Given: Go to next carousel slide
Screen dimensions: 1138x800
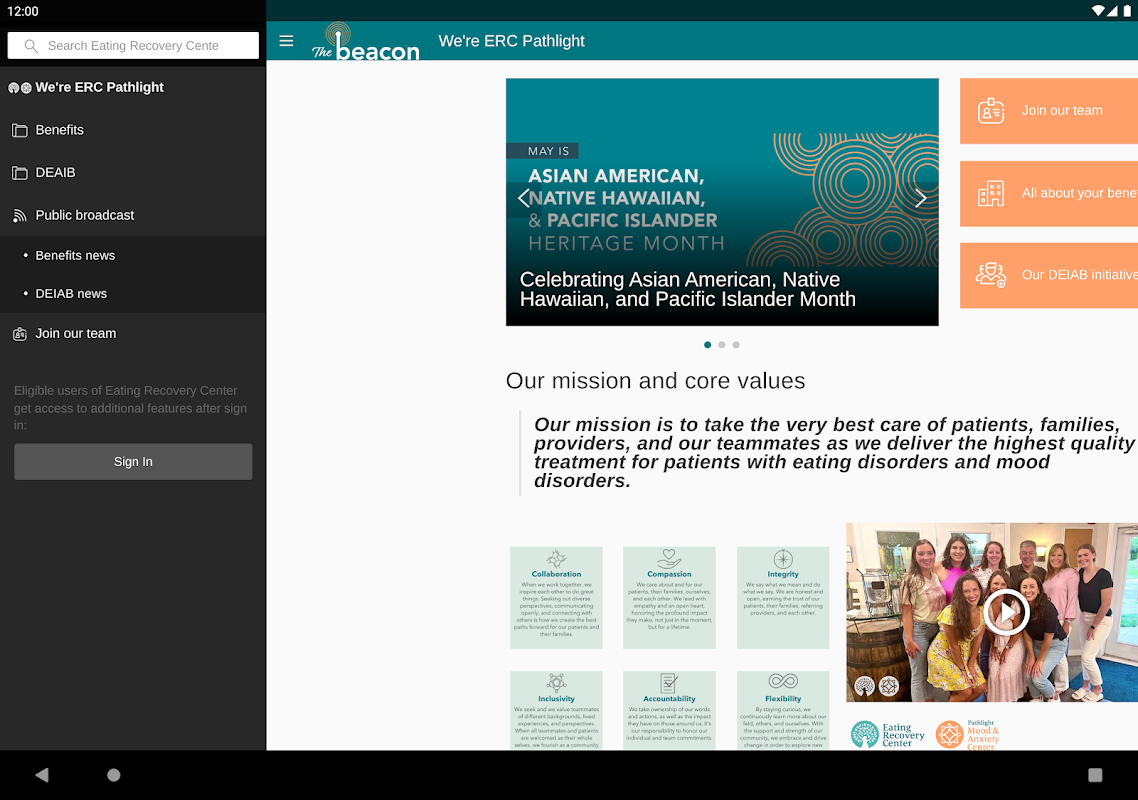Looking at the screenshot, I should [x=920, y=197].
